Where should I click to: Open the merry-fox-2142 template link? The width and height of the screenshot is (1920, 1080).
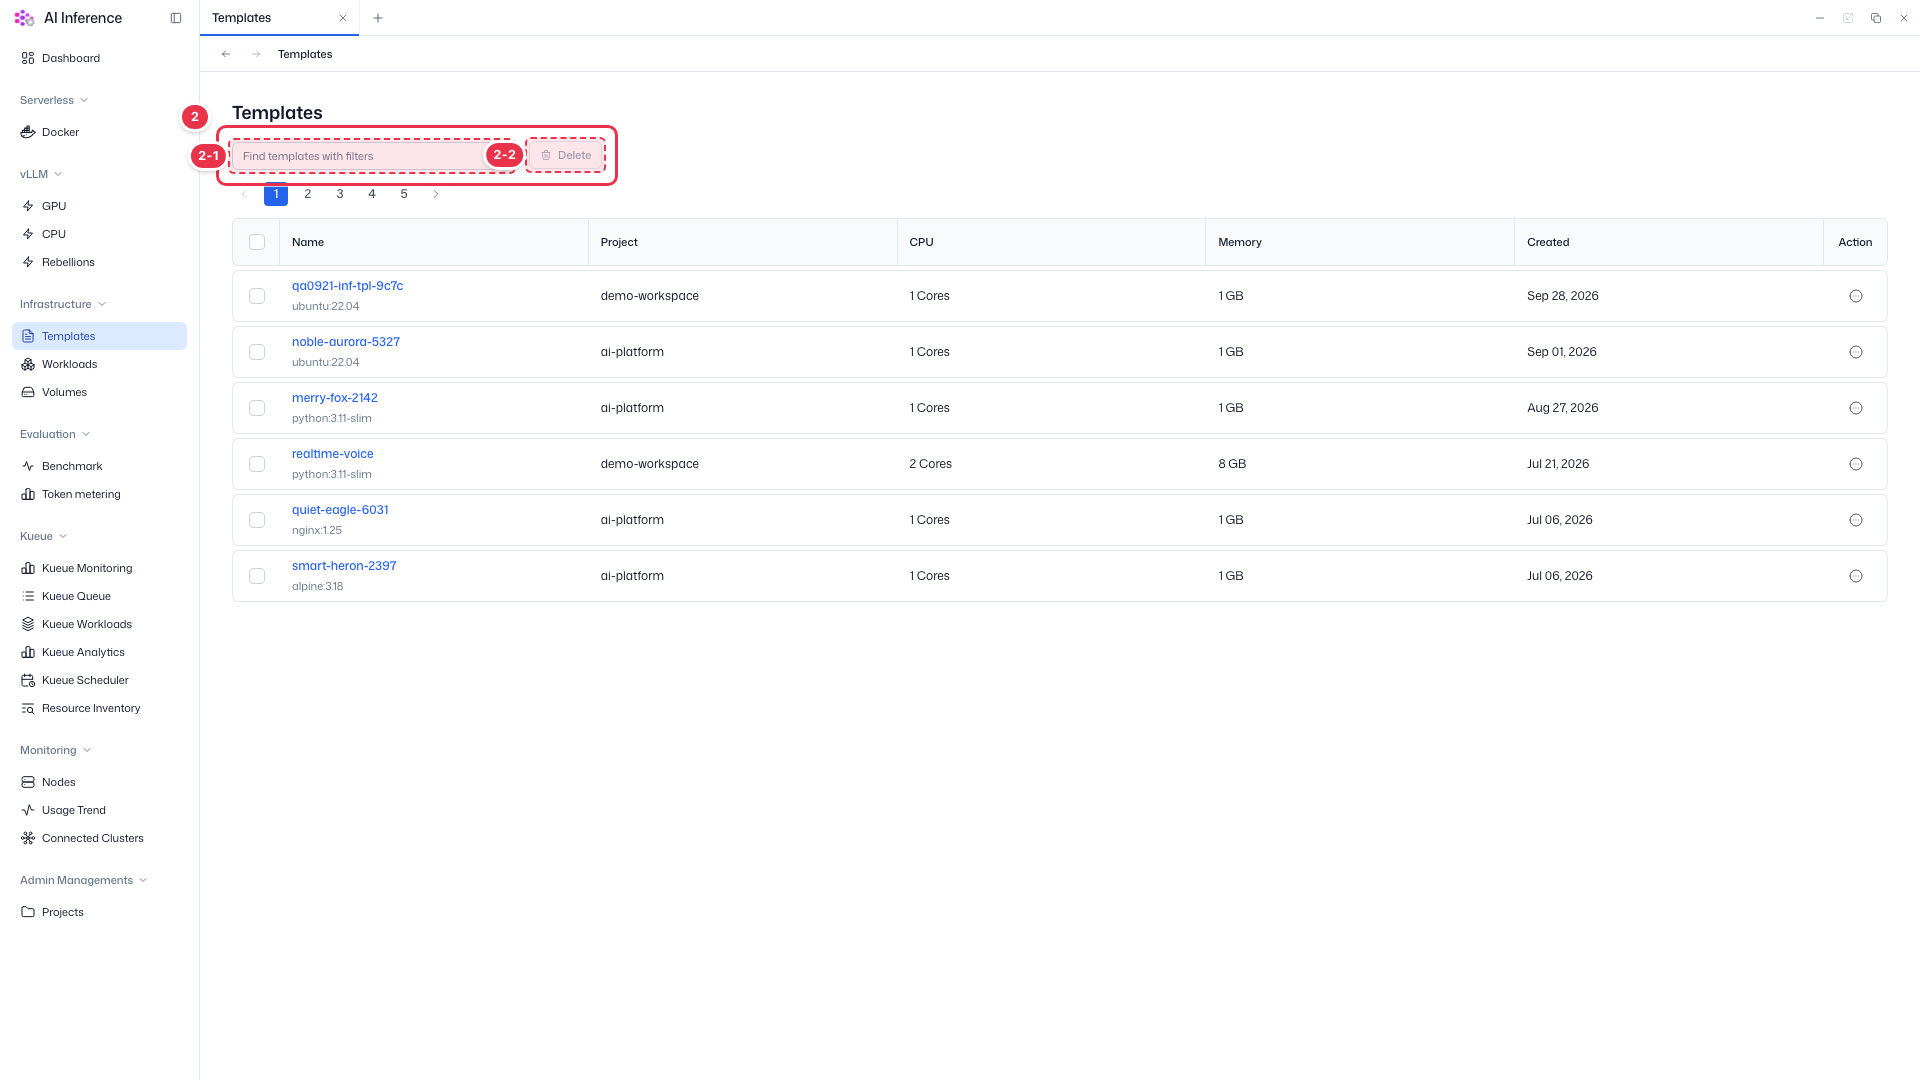click(334, 398)
